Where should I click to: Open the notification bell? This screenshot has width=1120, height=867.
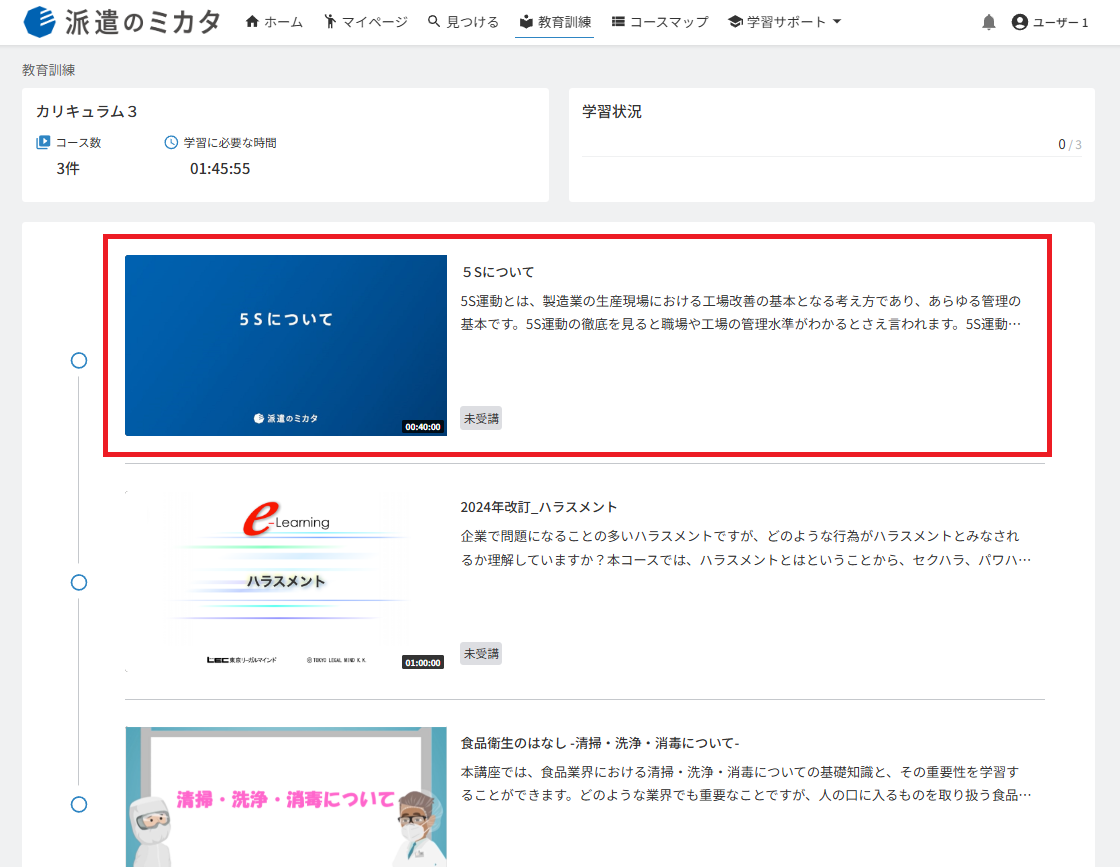(989, 22)
